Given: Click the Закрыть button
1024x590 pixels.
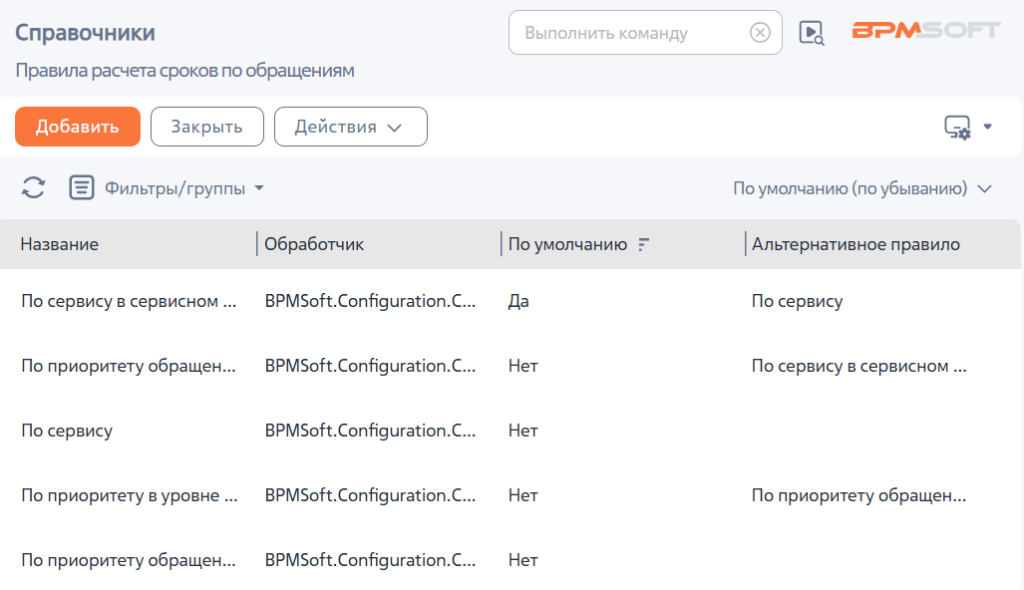Looking at the screenshot, I should (207, 127).
